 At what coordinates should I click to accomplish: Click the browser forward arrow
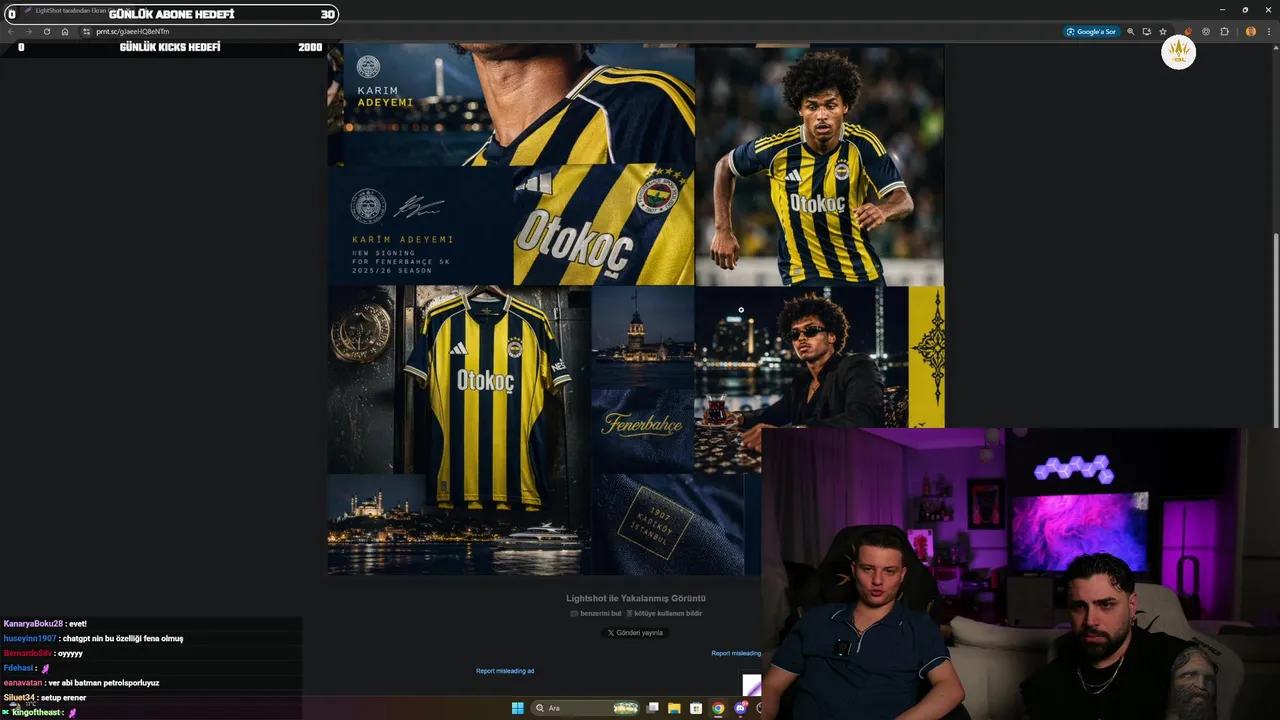[29, 32]
